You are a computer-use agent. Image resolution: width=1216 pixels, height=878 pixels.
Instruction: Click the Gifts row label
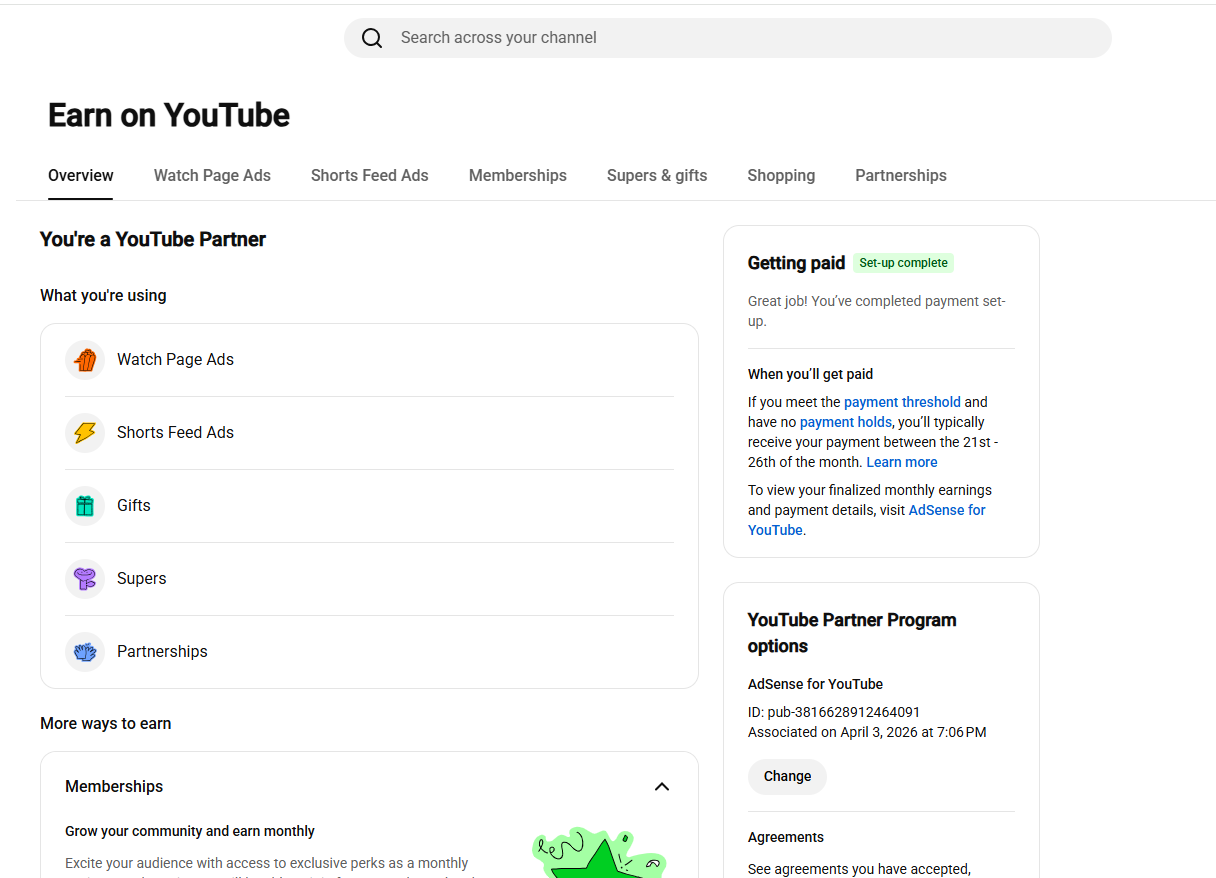[134, 506]
